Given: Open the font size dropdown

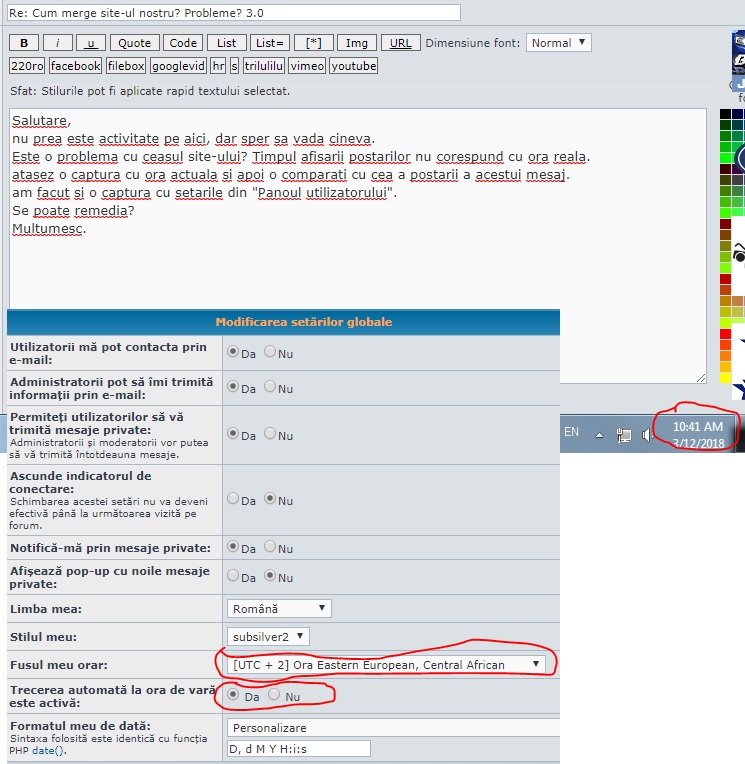Looking at the screenshot, I should click(x=558, y=43).
